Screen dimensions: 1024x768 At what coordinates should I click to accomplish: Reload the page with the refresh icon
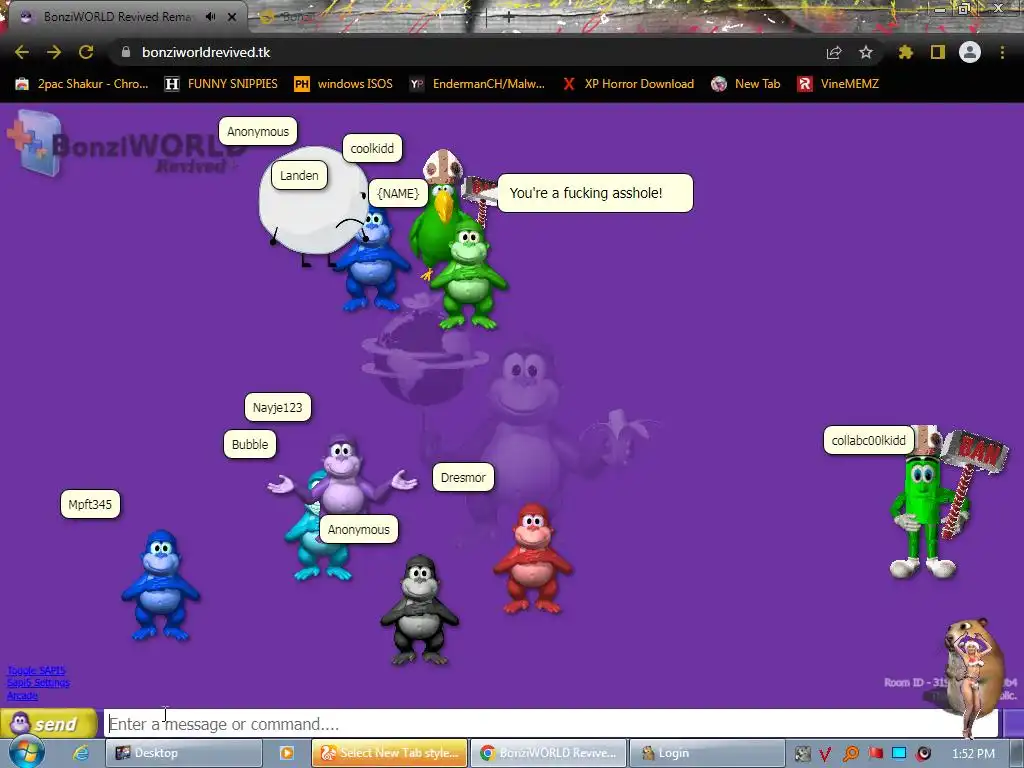[x=86, y=52]
